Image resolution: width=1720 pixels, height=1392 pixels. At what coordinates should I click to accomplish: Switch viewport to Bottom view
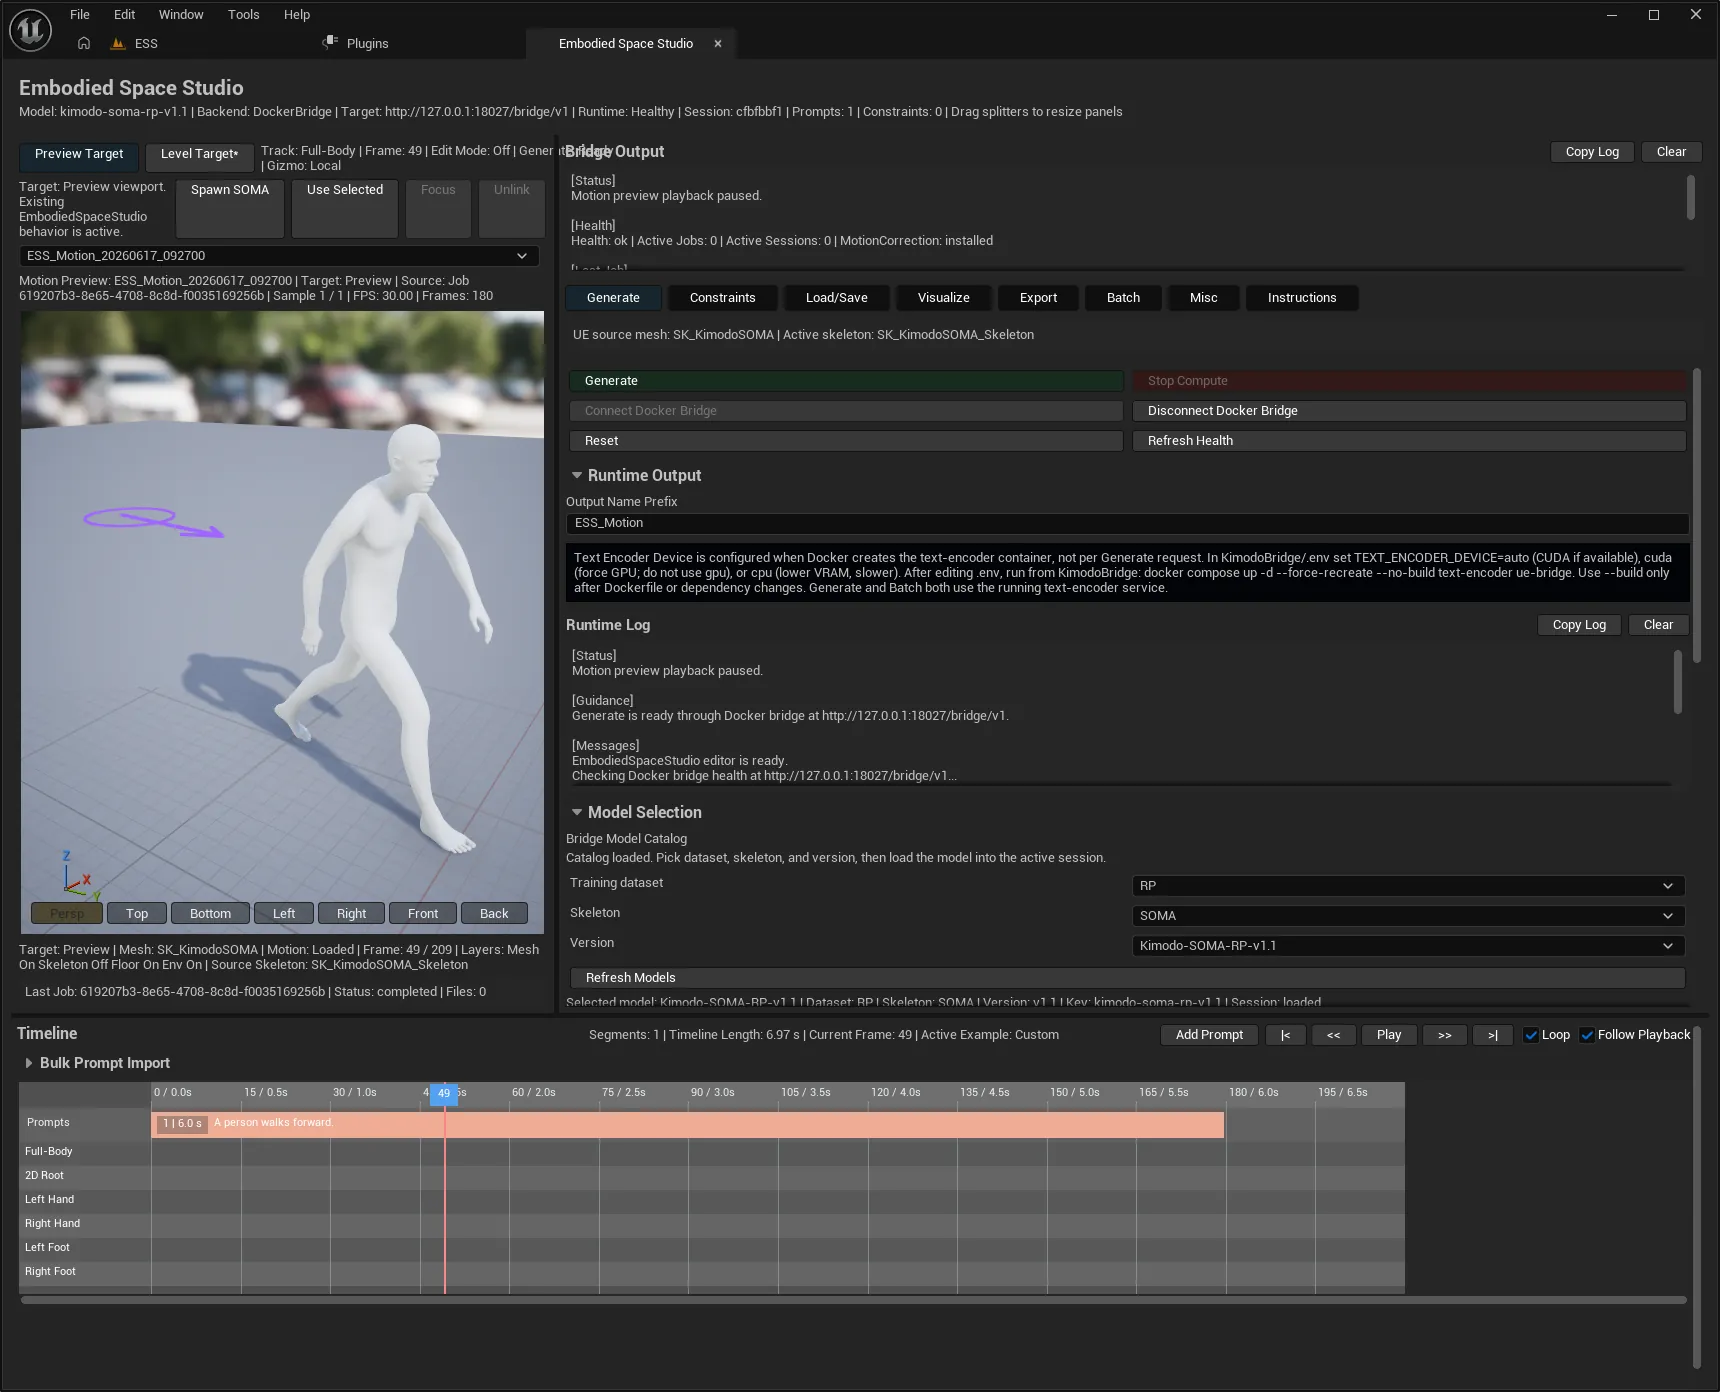coord(210,913)
